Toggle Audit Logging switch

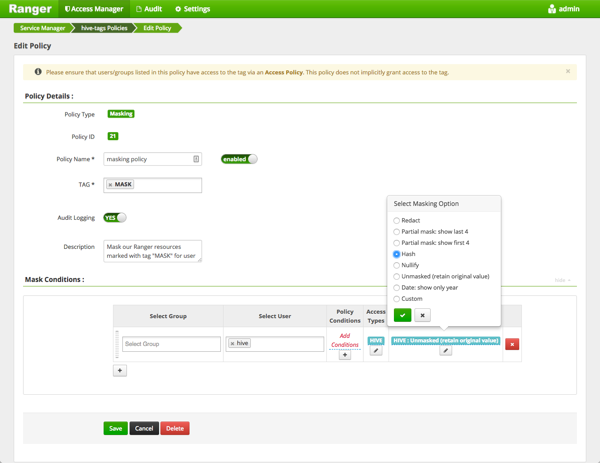tap(115, 217)
